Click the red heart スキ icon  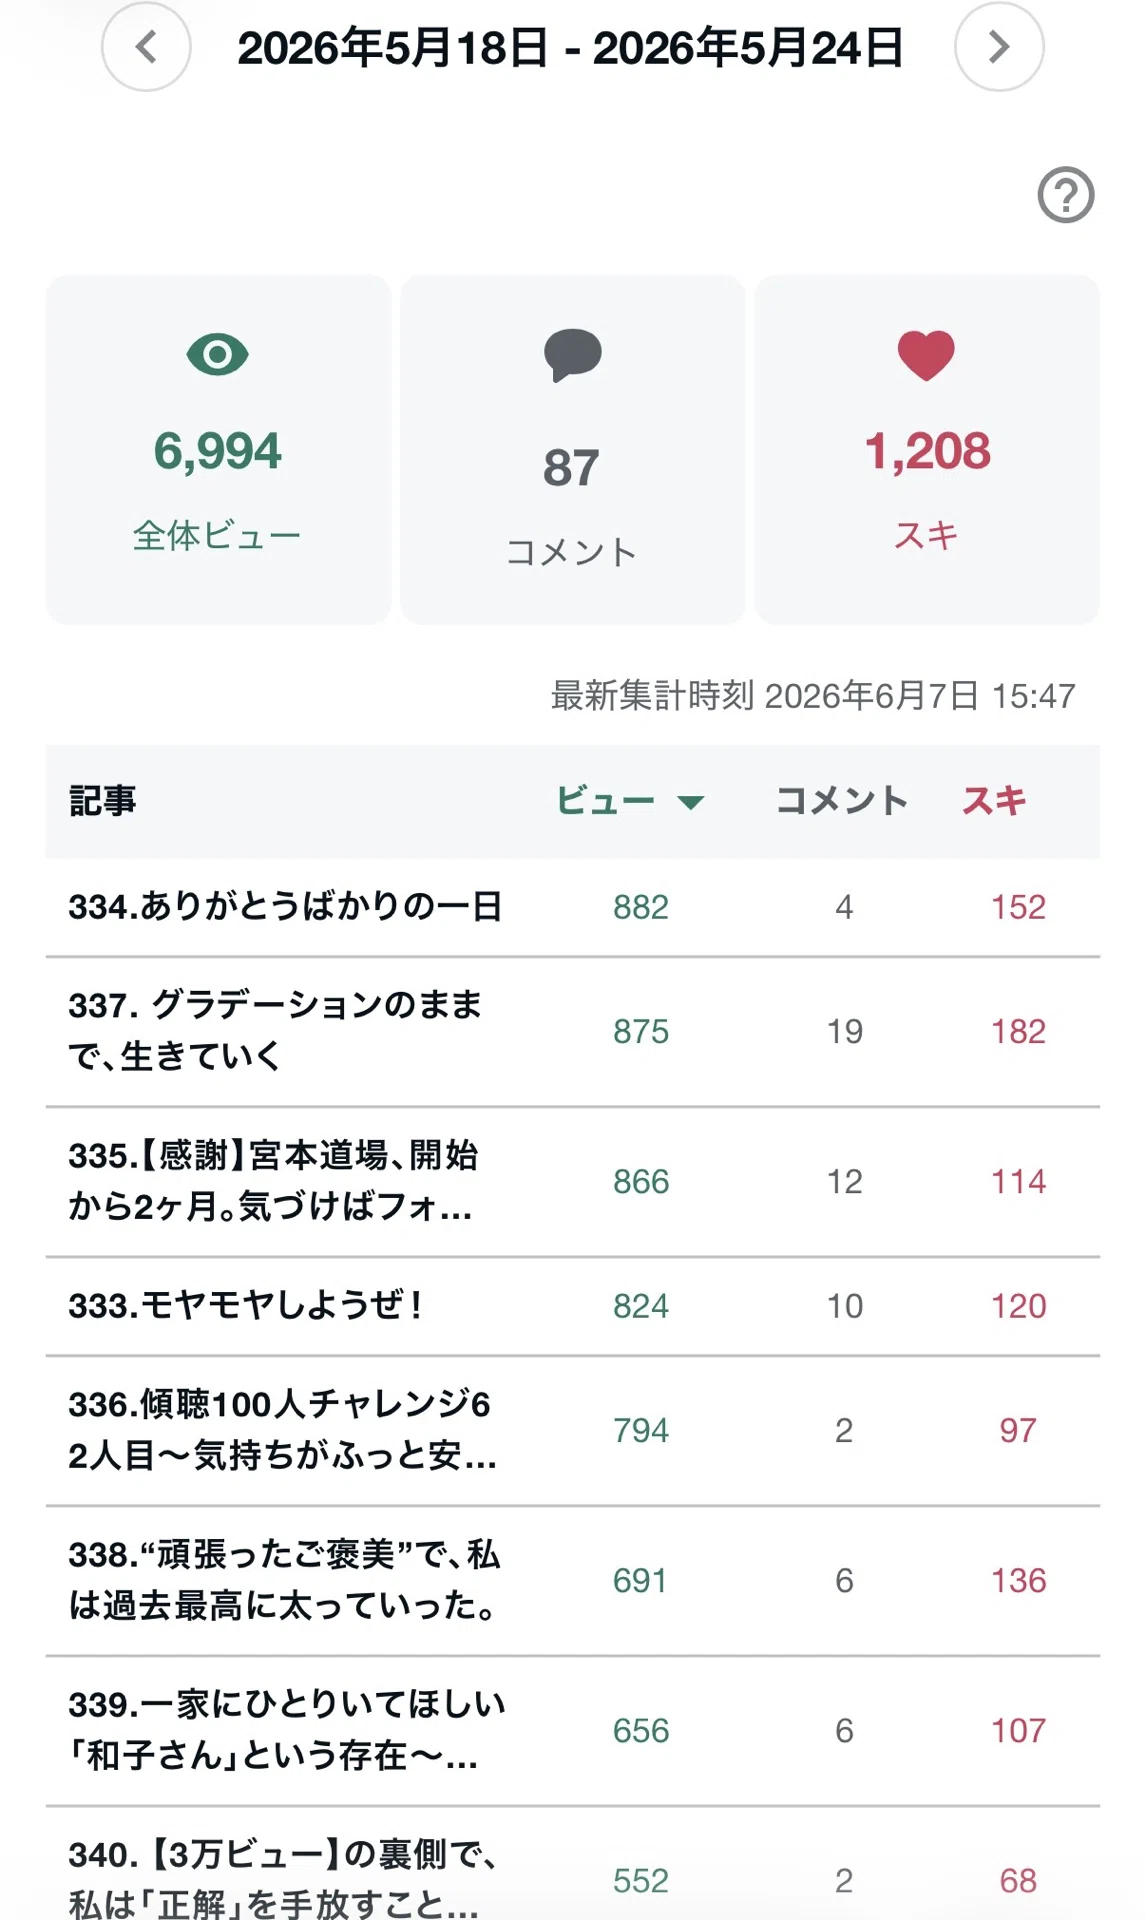926,355
